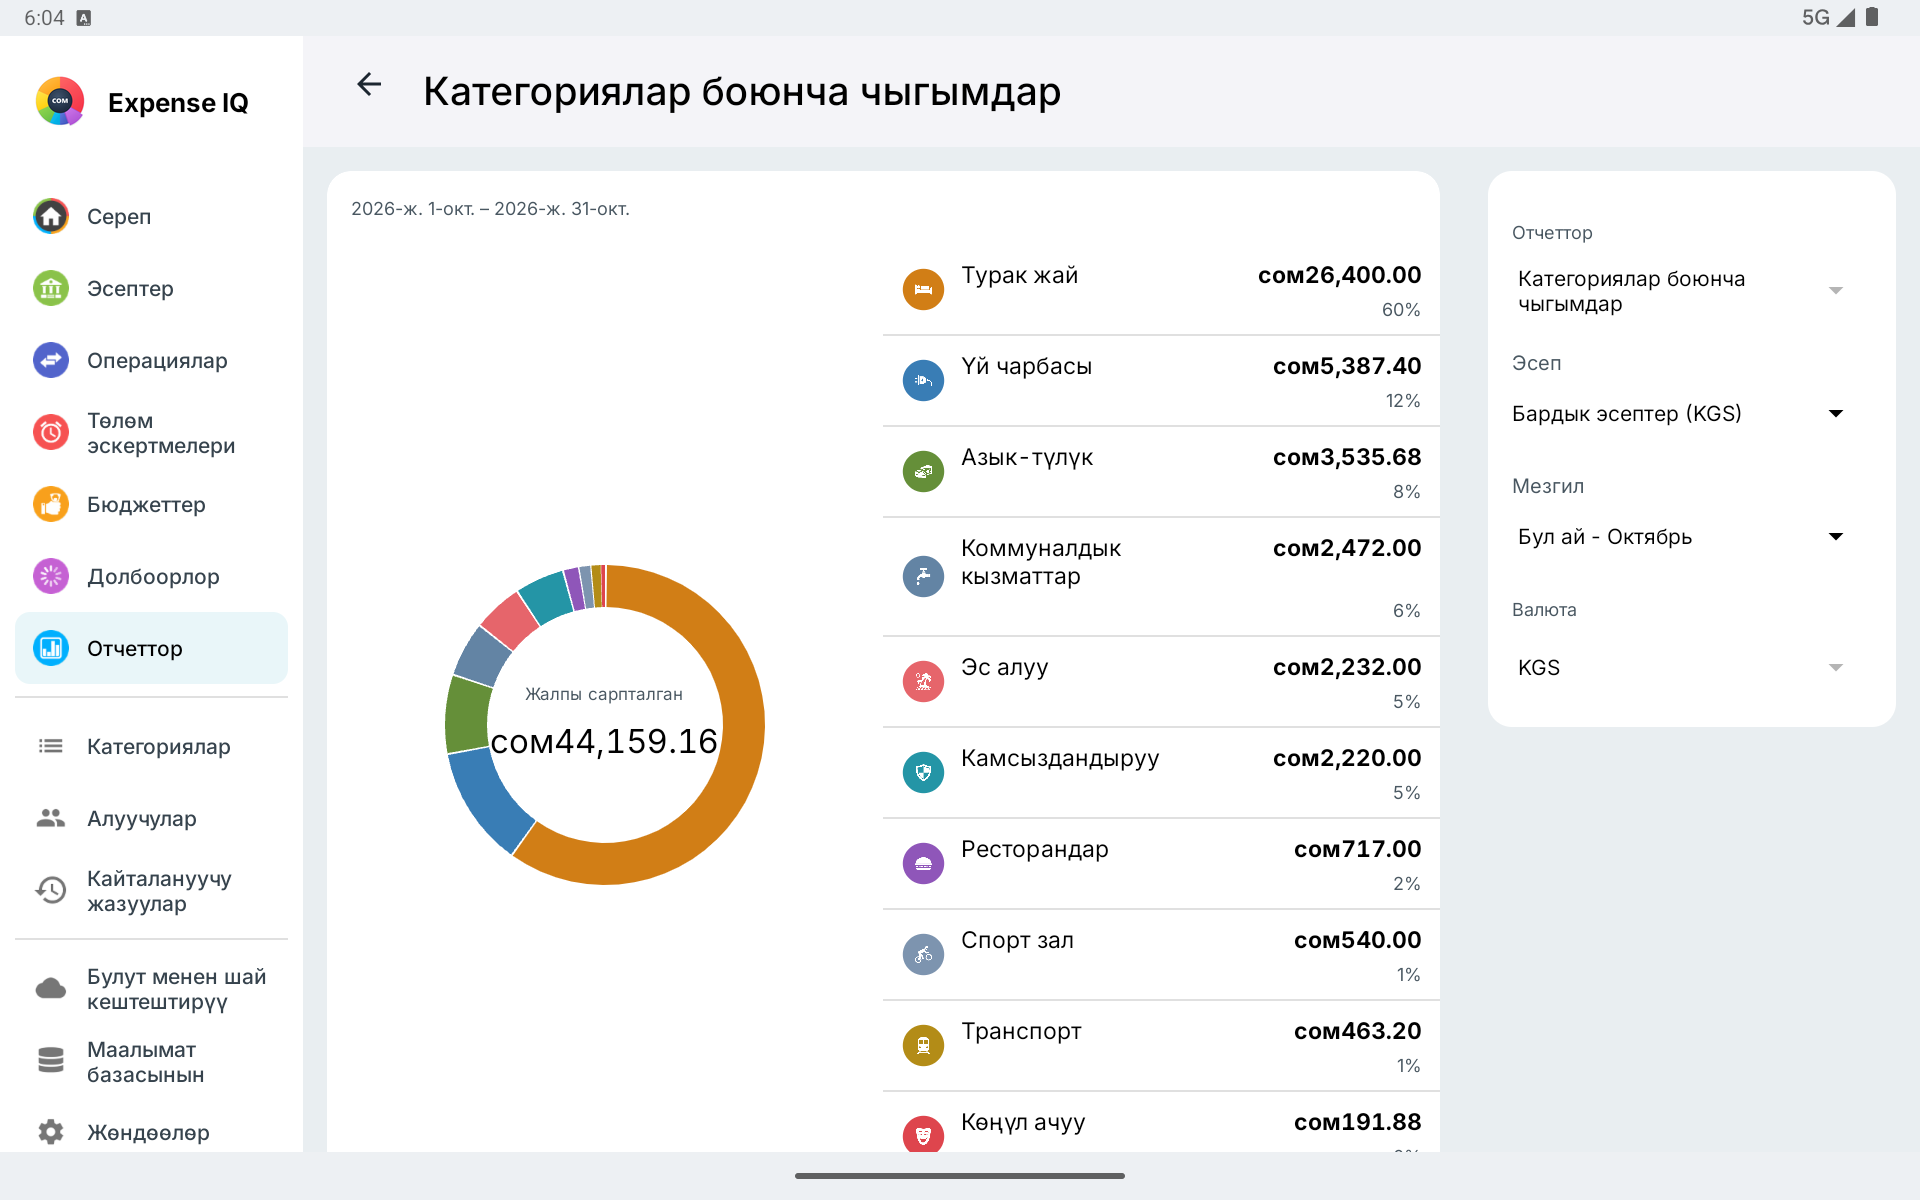Go back using the arrow icon

[369, 85]
